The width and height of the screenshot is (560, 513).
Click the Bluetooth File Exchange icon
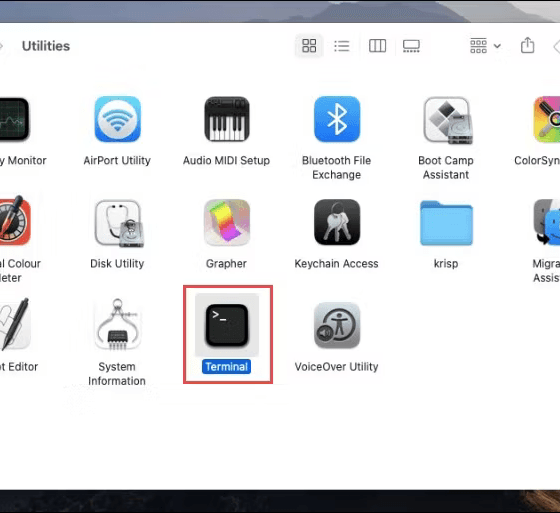(337, 119)
